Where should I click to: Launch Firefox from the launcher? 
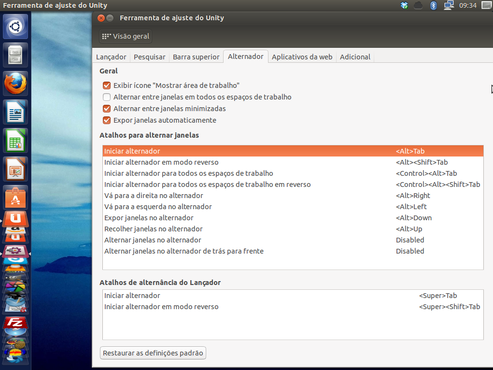pyautogui.click(x=15, y=84)
